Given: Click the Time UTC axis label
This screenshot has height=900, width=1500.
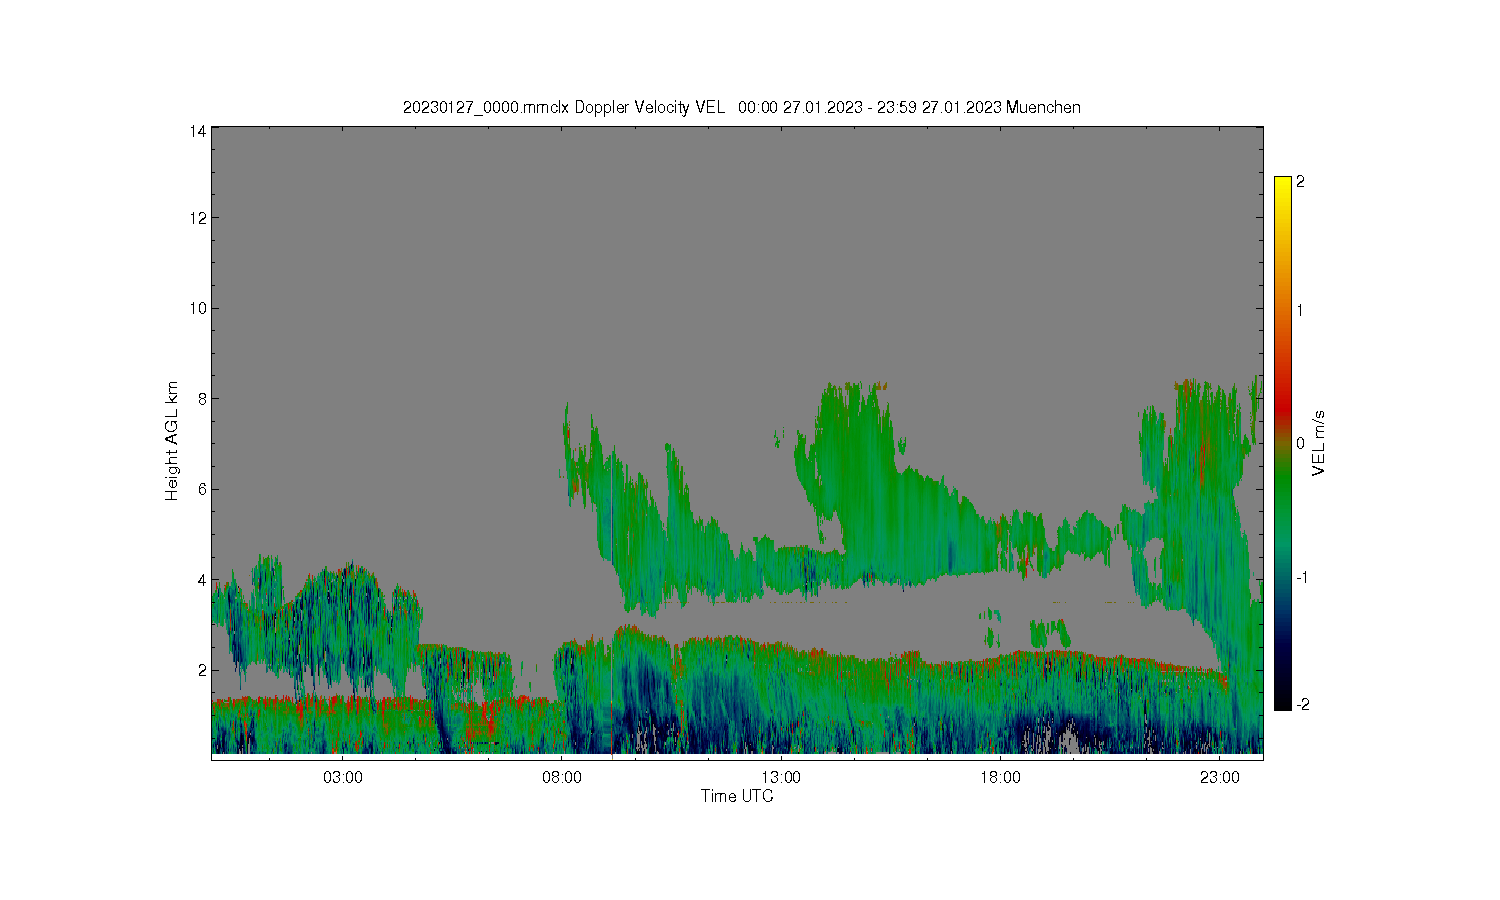Looking at the screenshot, I should click(x=737, y=796).
